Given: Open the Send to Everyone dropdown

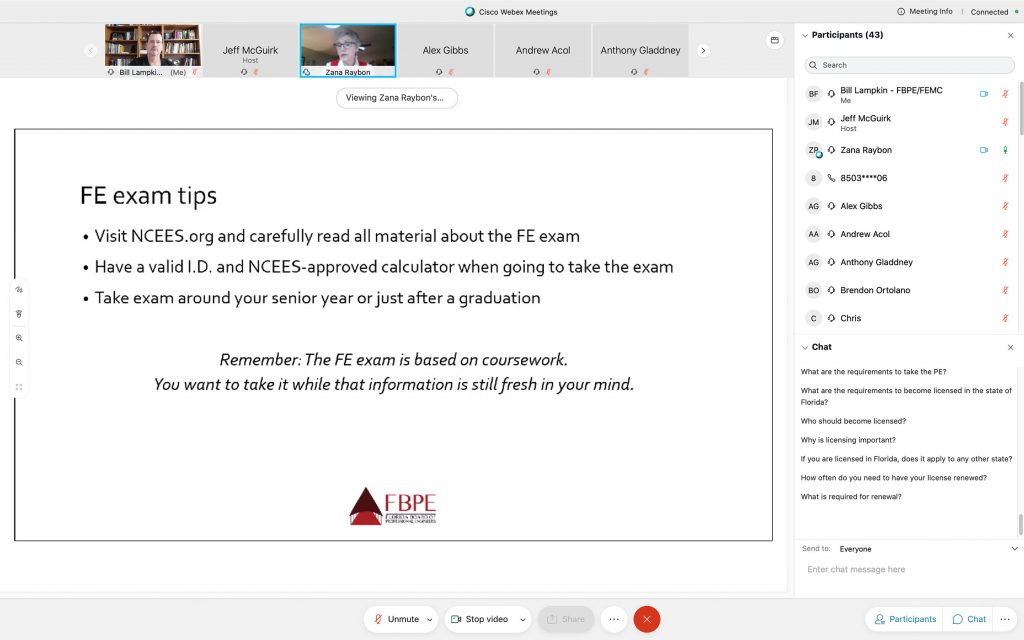Looking at the screenshot, I should (1013, 549).
